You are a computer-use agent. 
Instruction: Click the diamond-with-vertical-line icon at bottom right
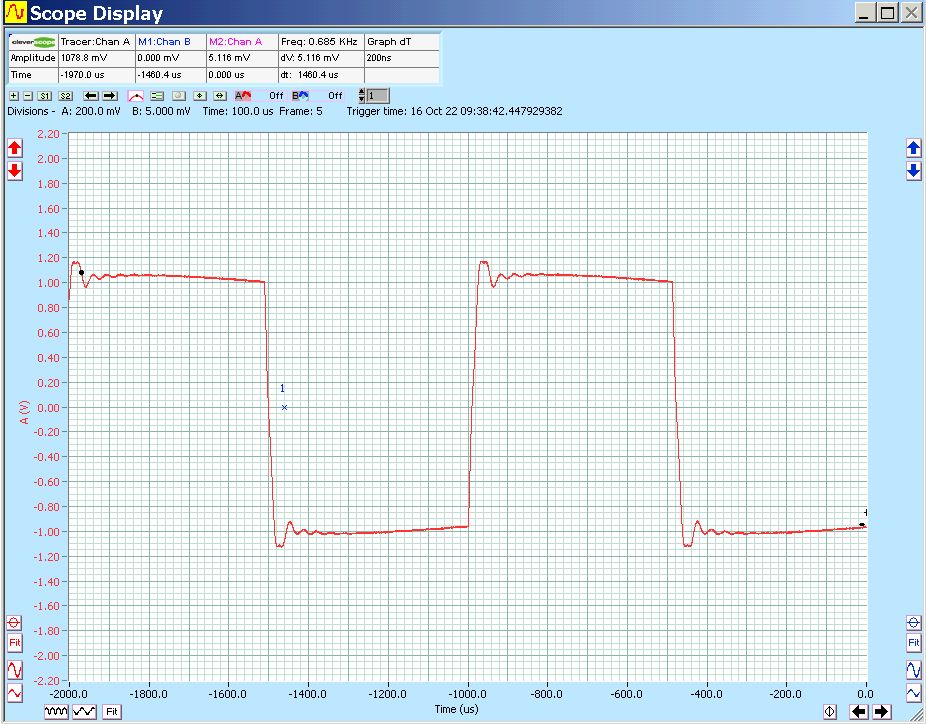(x=830, y=712)
